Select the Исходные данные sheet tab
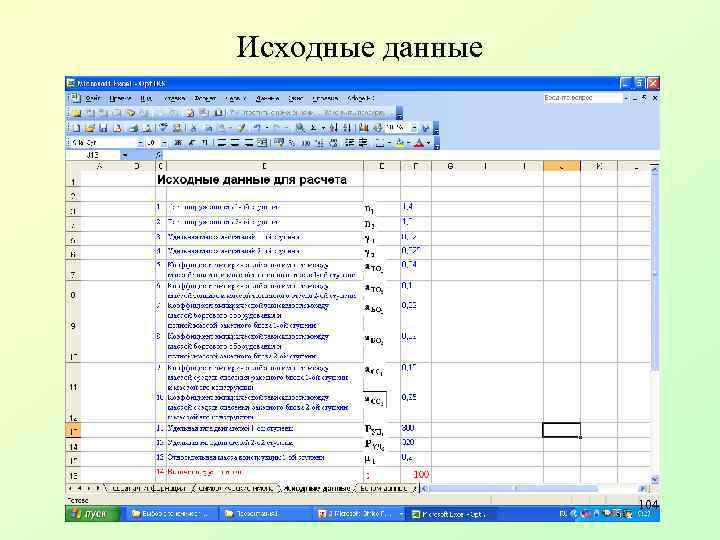This screenshot has height=540, width=720. coord(317,488)
